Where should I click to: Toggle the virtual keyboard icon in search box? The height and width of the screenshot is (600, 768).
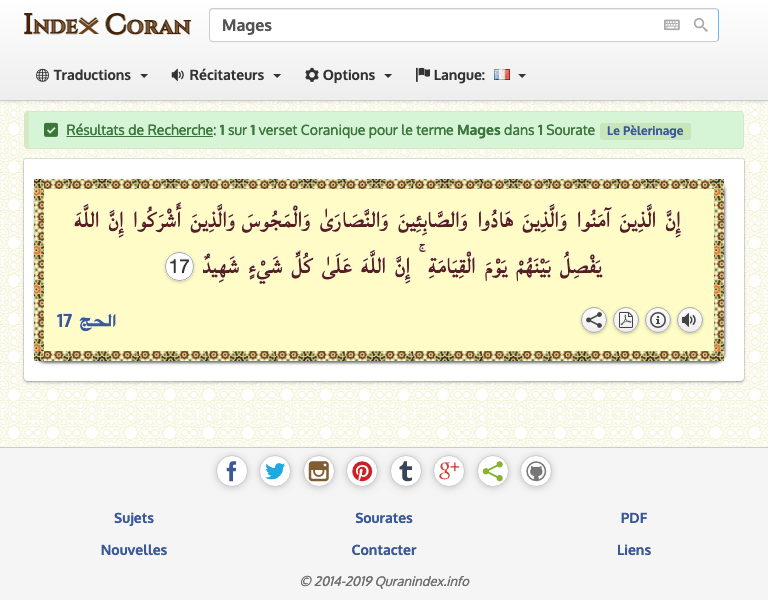pyautogui.click(x=672, y=25)
